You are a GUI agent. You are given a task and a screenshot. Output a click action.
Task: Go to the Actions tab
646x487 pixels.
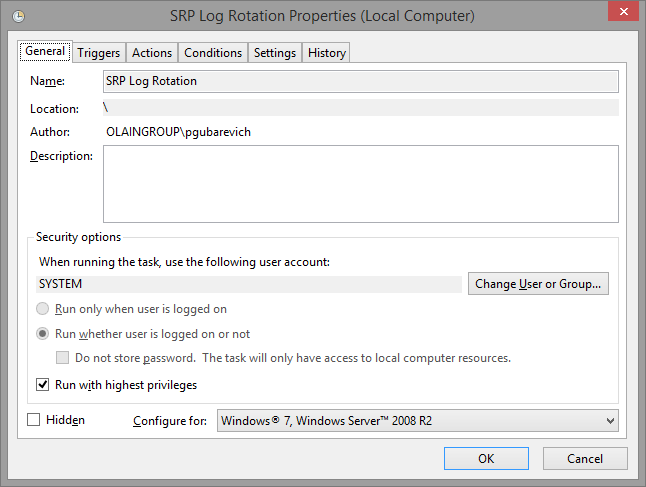point(152,53)
